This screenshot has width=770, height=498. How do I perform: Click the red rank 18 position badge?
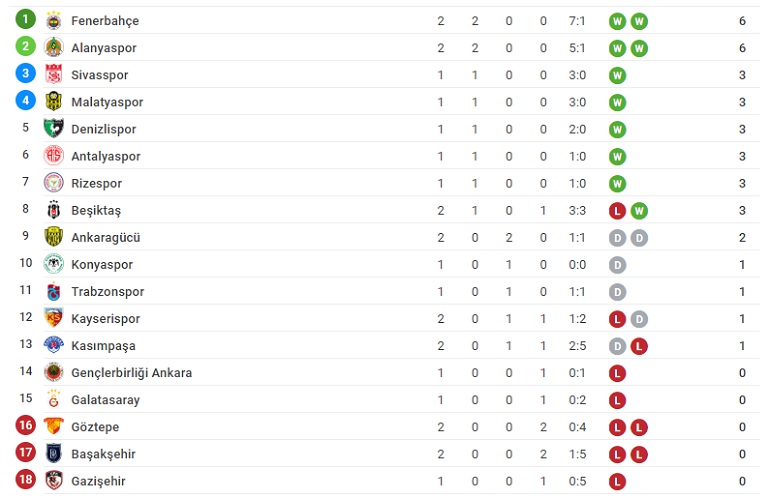pyautogui.click(x=26, y=479)
